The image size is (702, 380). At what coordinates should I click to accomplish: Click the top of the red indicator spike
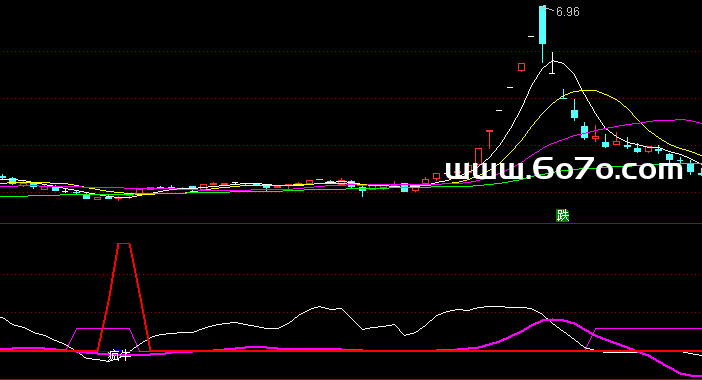[x=124, y=244]
